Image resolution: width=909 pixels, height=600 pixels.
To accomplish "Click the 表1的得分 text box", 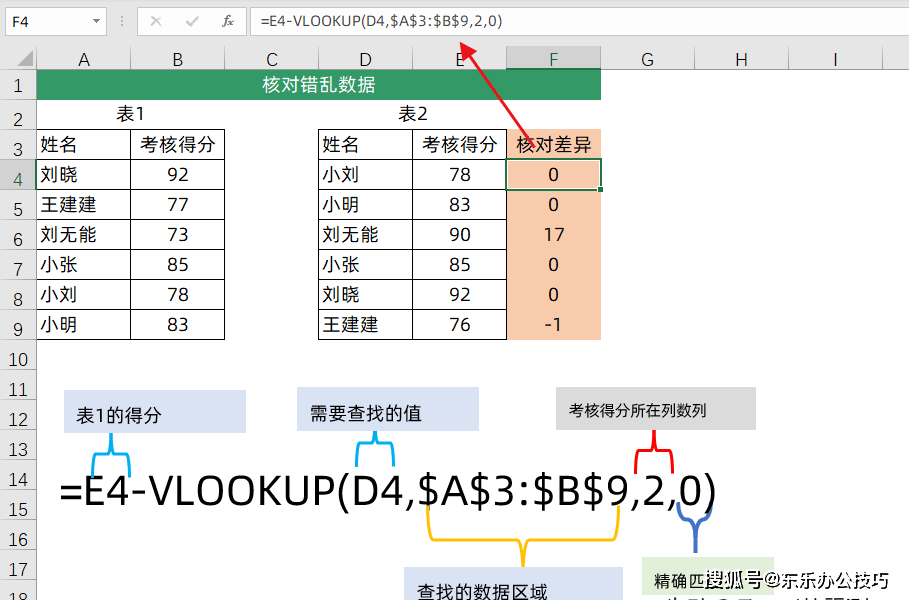I will click(x=155, y=412).
